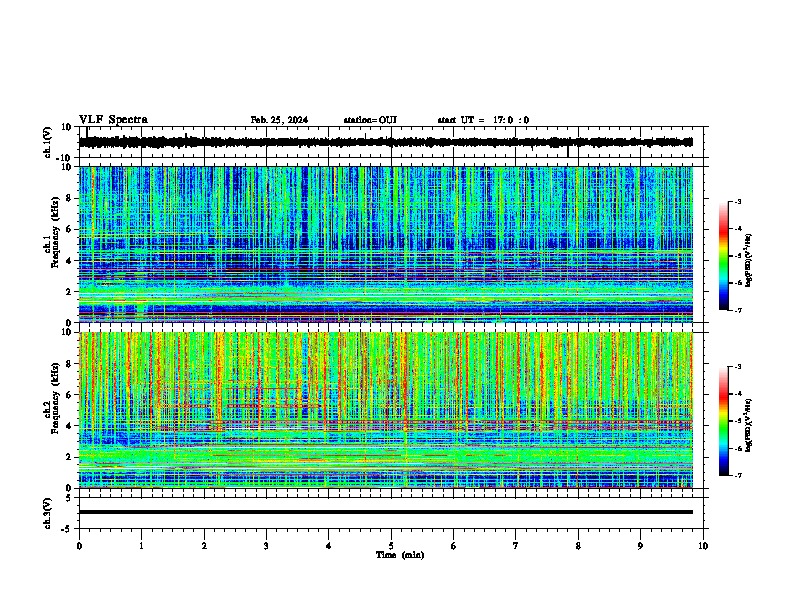
Task: Click the '-4' label on ch.1 colorbar
Action: [737, 229]
